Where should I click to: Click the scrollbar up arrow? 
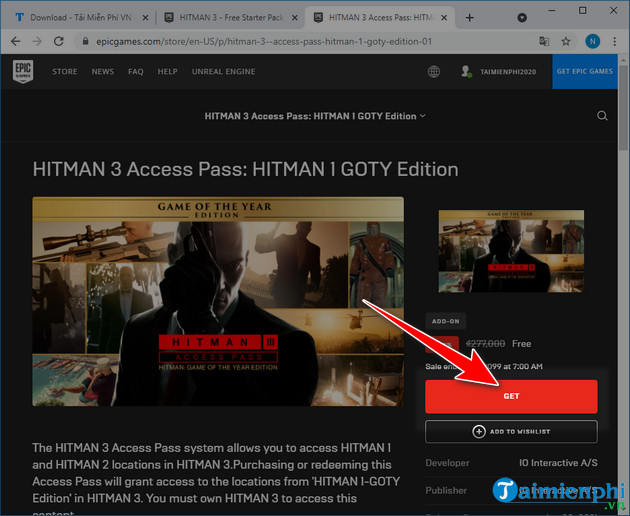click(624, 60)
